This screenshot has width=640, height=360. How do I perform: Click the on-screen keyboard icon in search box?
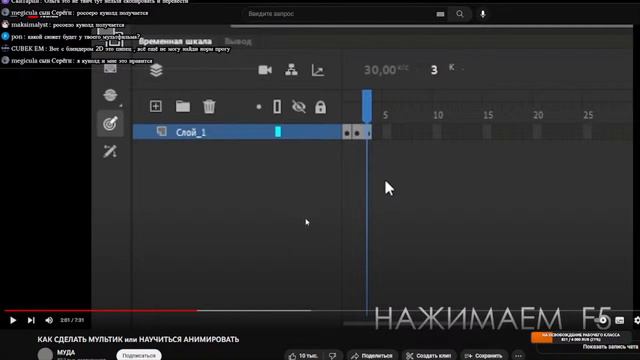(x=440, y=14)
